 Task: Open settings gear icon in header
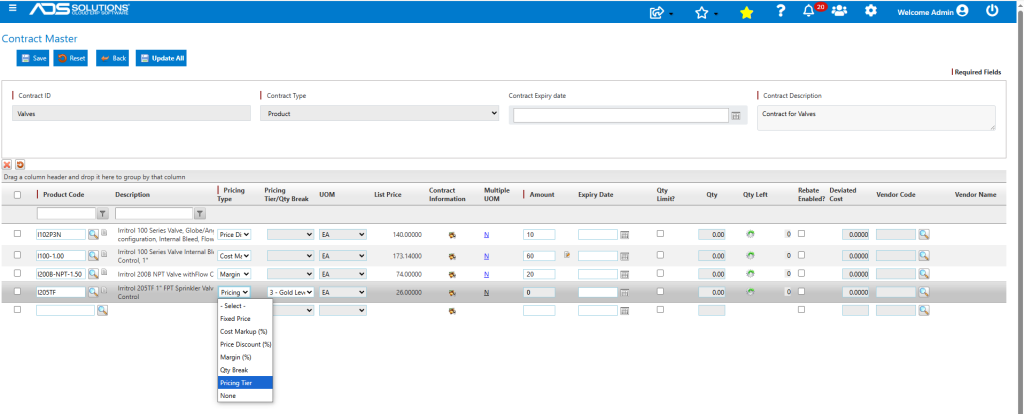coord(871,11)
